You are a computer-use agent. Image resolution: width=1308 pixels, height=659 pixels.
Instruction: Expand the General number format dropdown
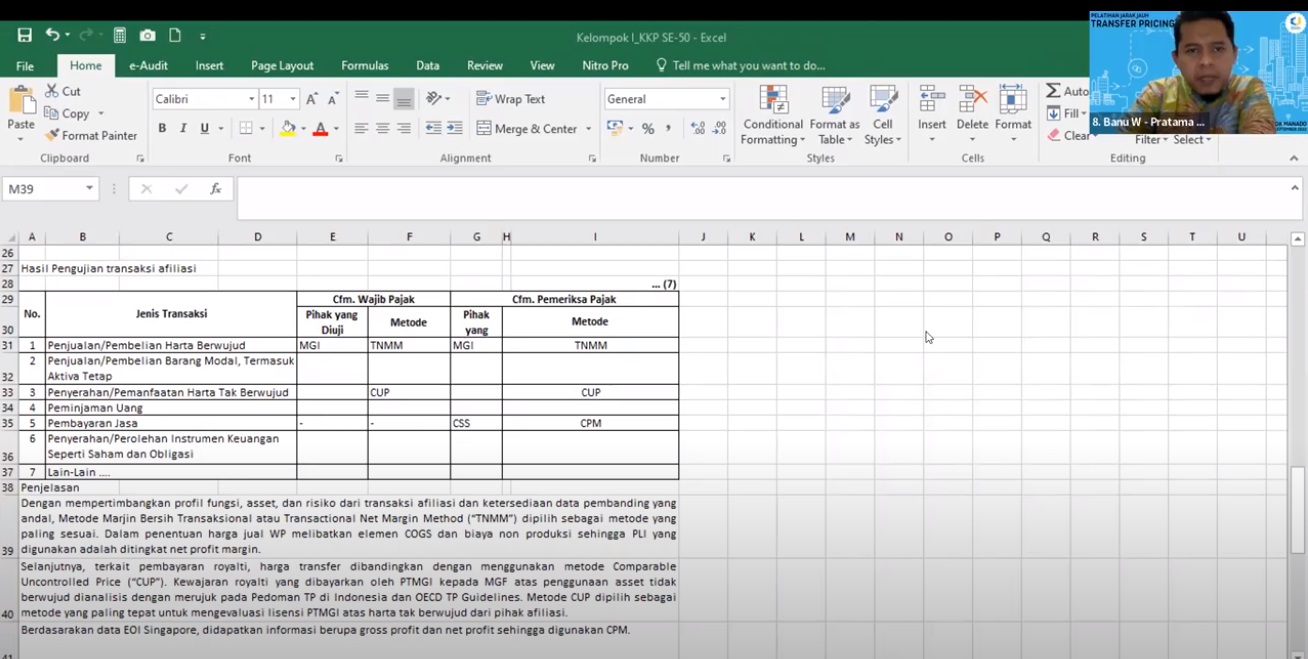click(x=722, y=99)
